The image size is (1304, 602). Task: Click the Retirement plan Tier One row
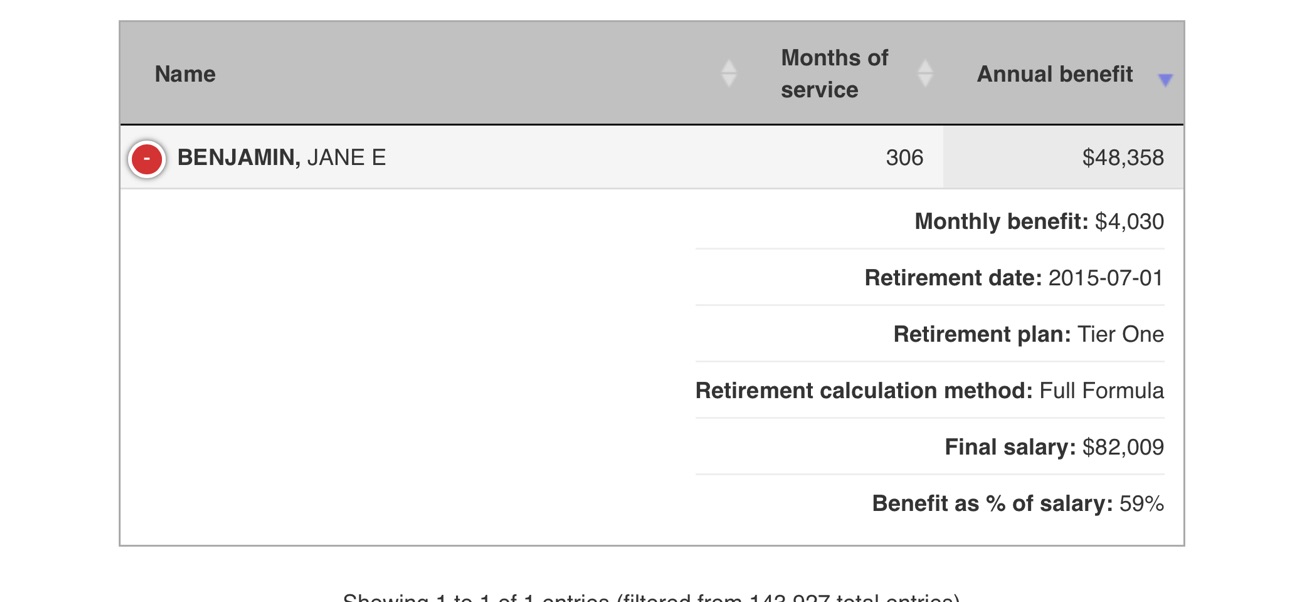point(930,334)
